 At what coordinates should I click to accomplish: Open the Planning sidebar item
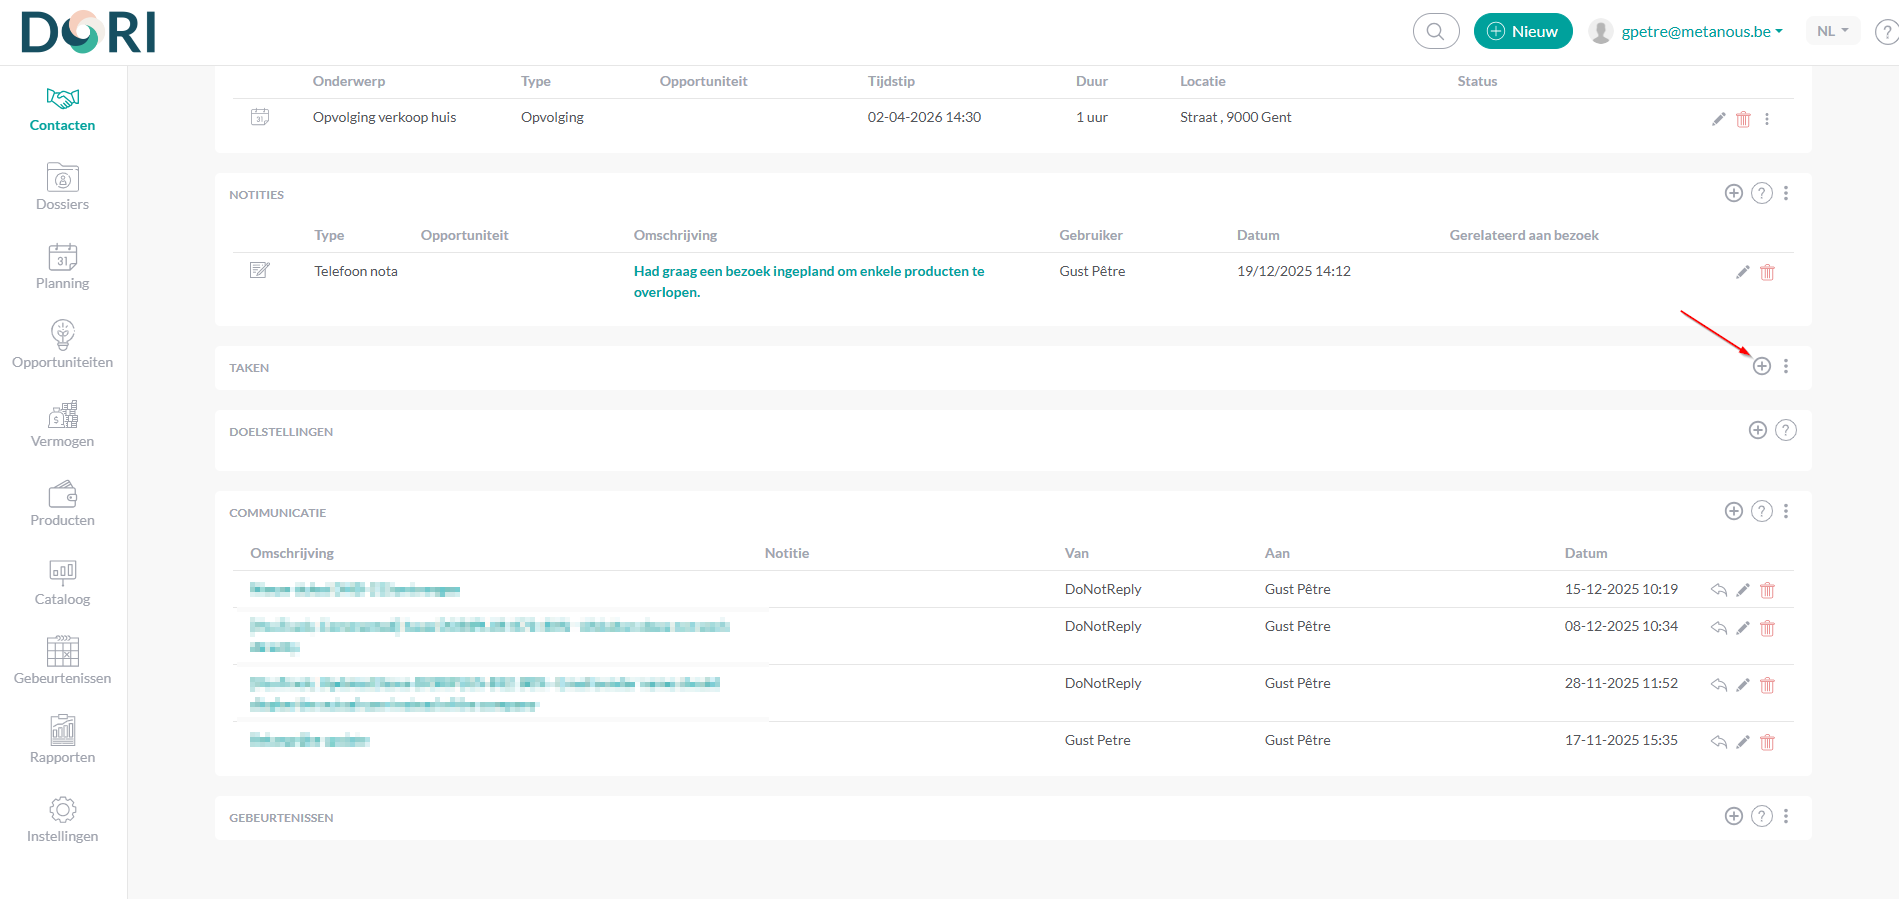click(x=62, y=266)
